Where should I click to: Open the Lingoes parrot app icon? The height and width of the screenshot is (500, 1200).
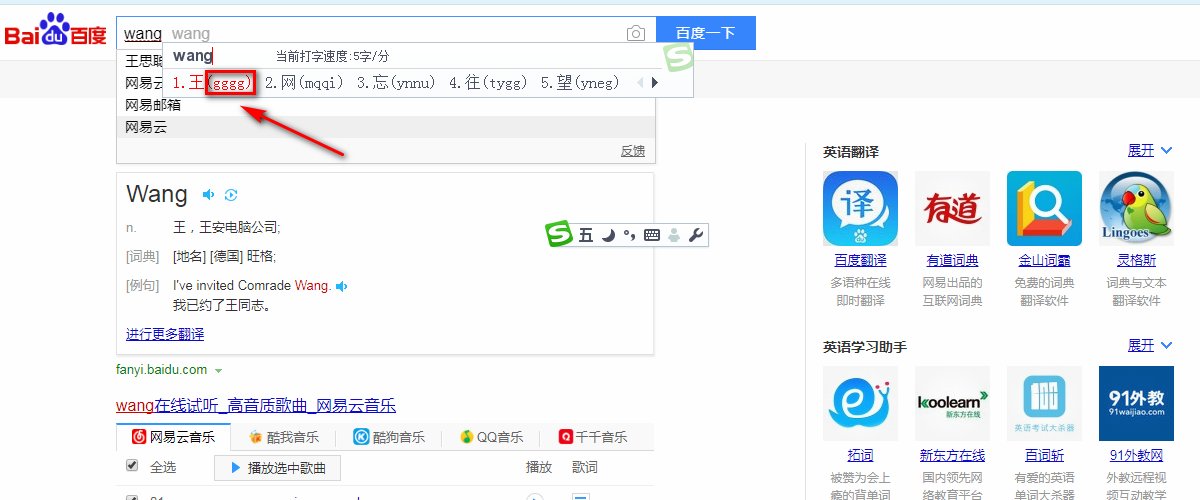coord(1136,208)
